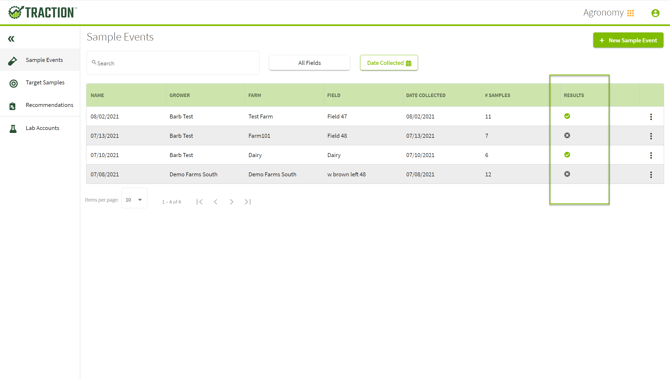This screenshot has width=670, height=379.
Task: Select the 07/13/2021 event name
Action: (105, 135)
